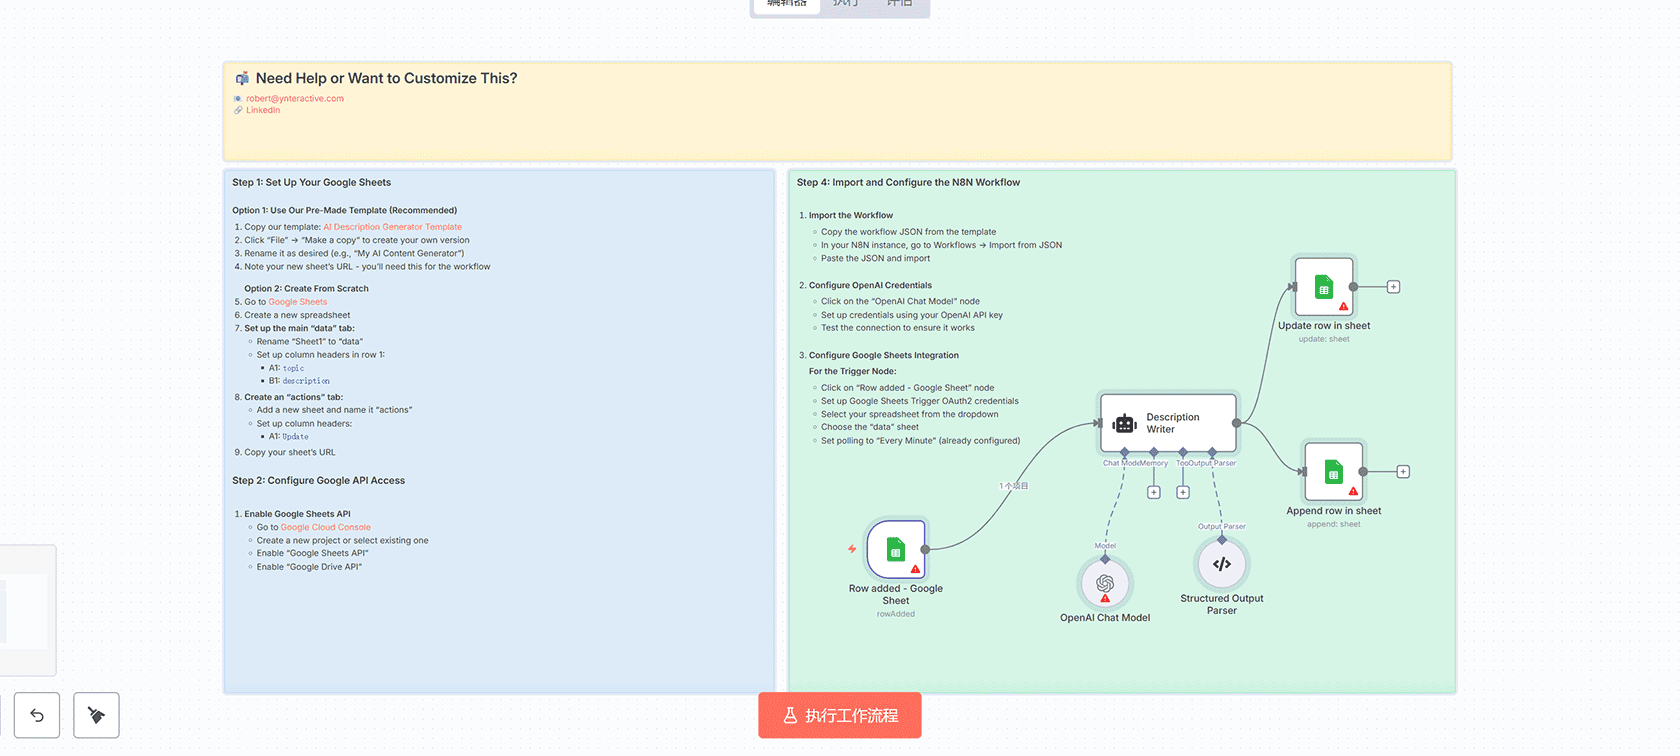
Task: Open the Google Cloud Console link
Action: tap(325, 527)
